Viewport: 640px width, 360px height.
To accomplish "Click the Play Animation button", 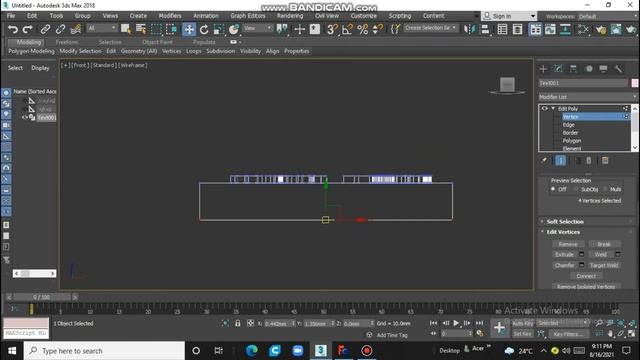I will click(456, 323).
